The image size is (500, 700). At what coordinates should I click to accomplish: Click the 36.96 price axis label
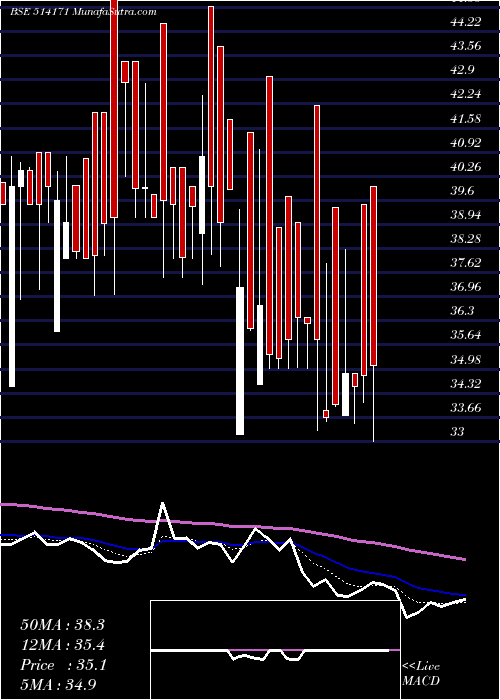tap(467, 287)
